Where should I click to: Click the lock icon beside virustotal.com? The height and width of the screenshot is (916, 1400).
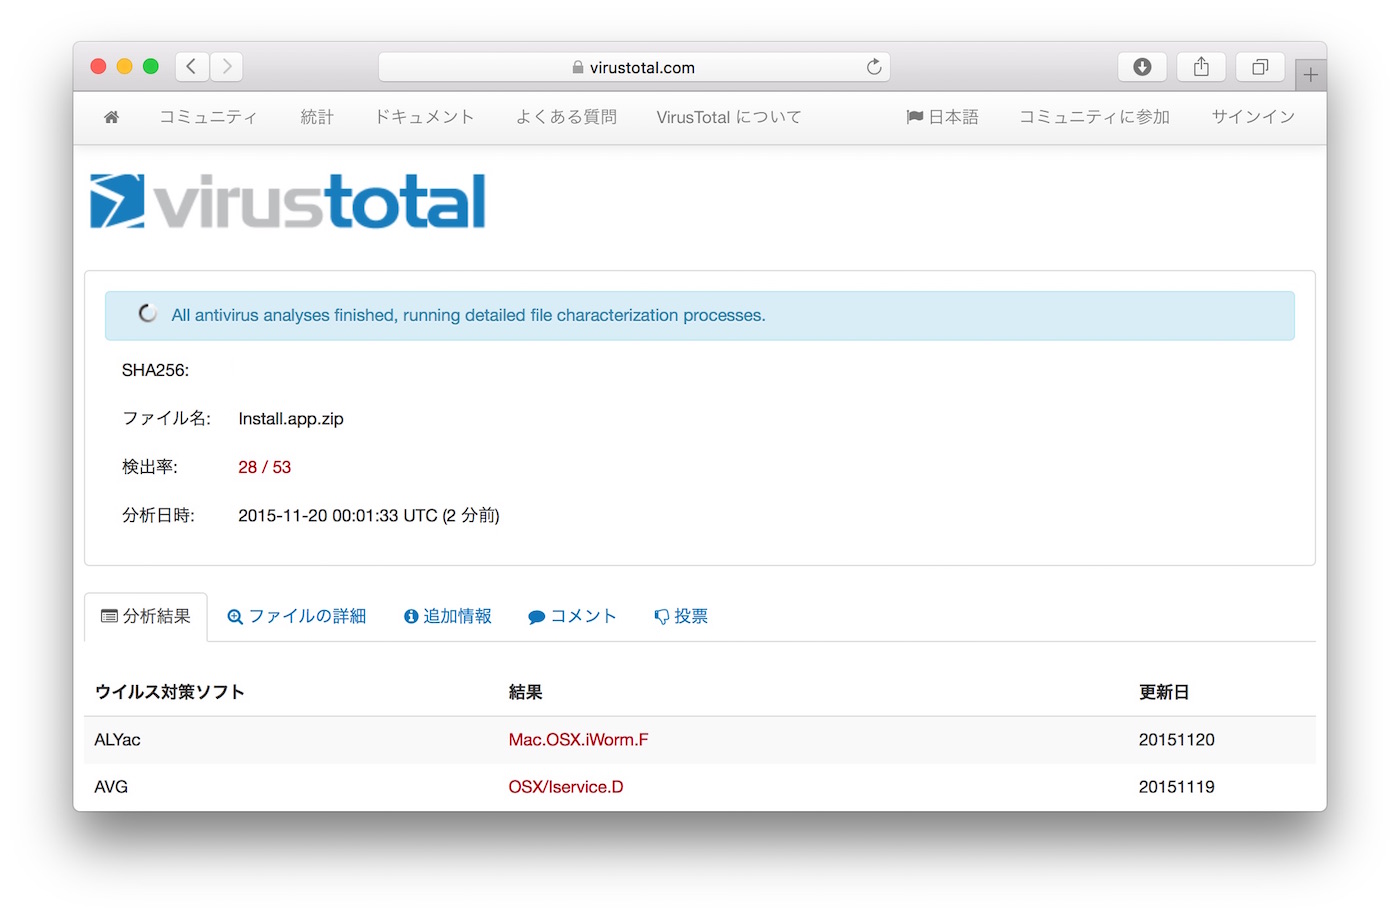(578, 67)
